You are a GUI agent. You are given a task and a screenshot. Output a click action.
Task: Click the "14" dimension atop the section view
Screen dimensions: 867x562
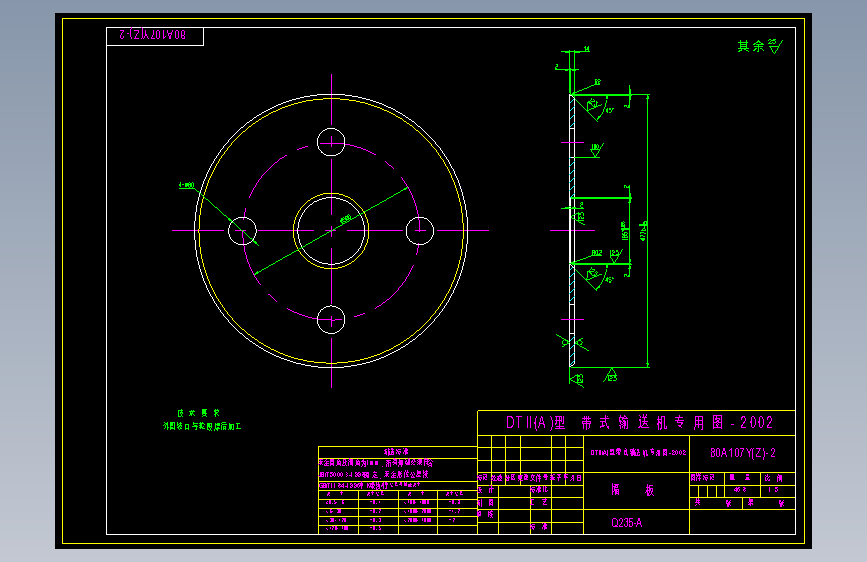587,49
